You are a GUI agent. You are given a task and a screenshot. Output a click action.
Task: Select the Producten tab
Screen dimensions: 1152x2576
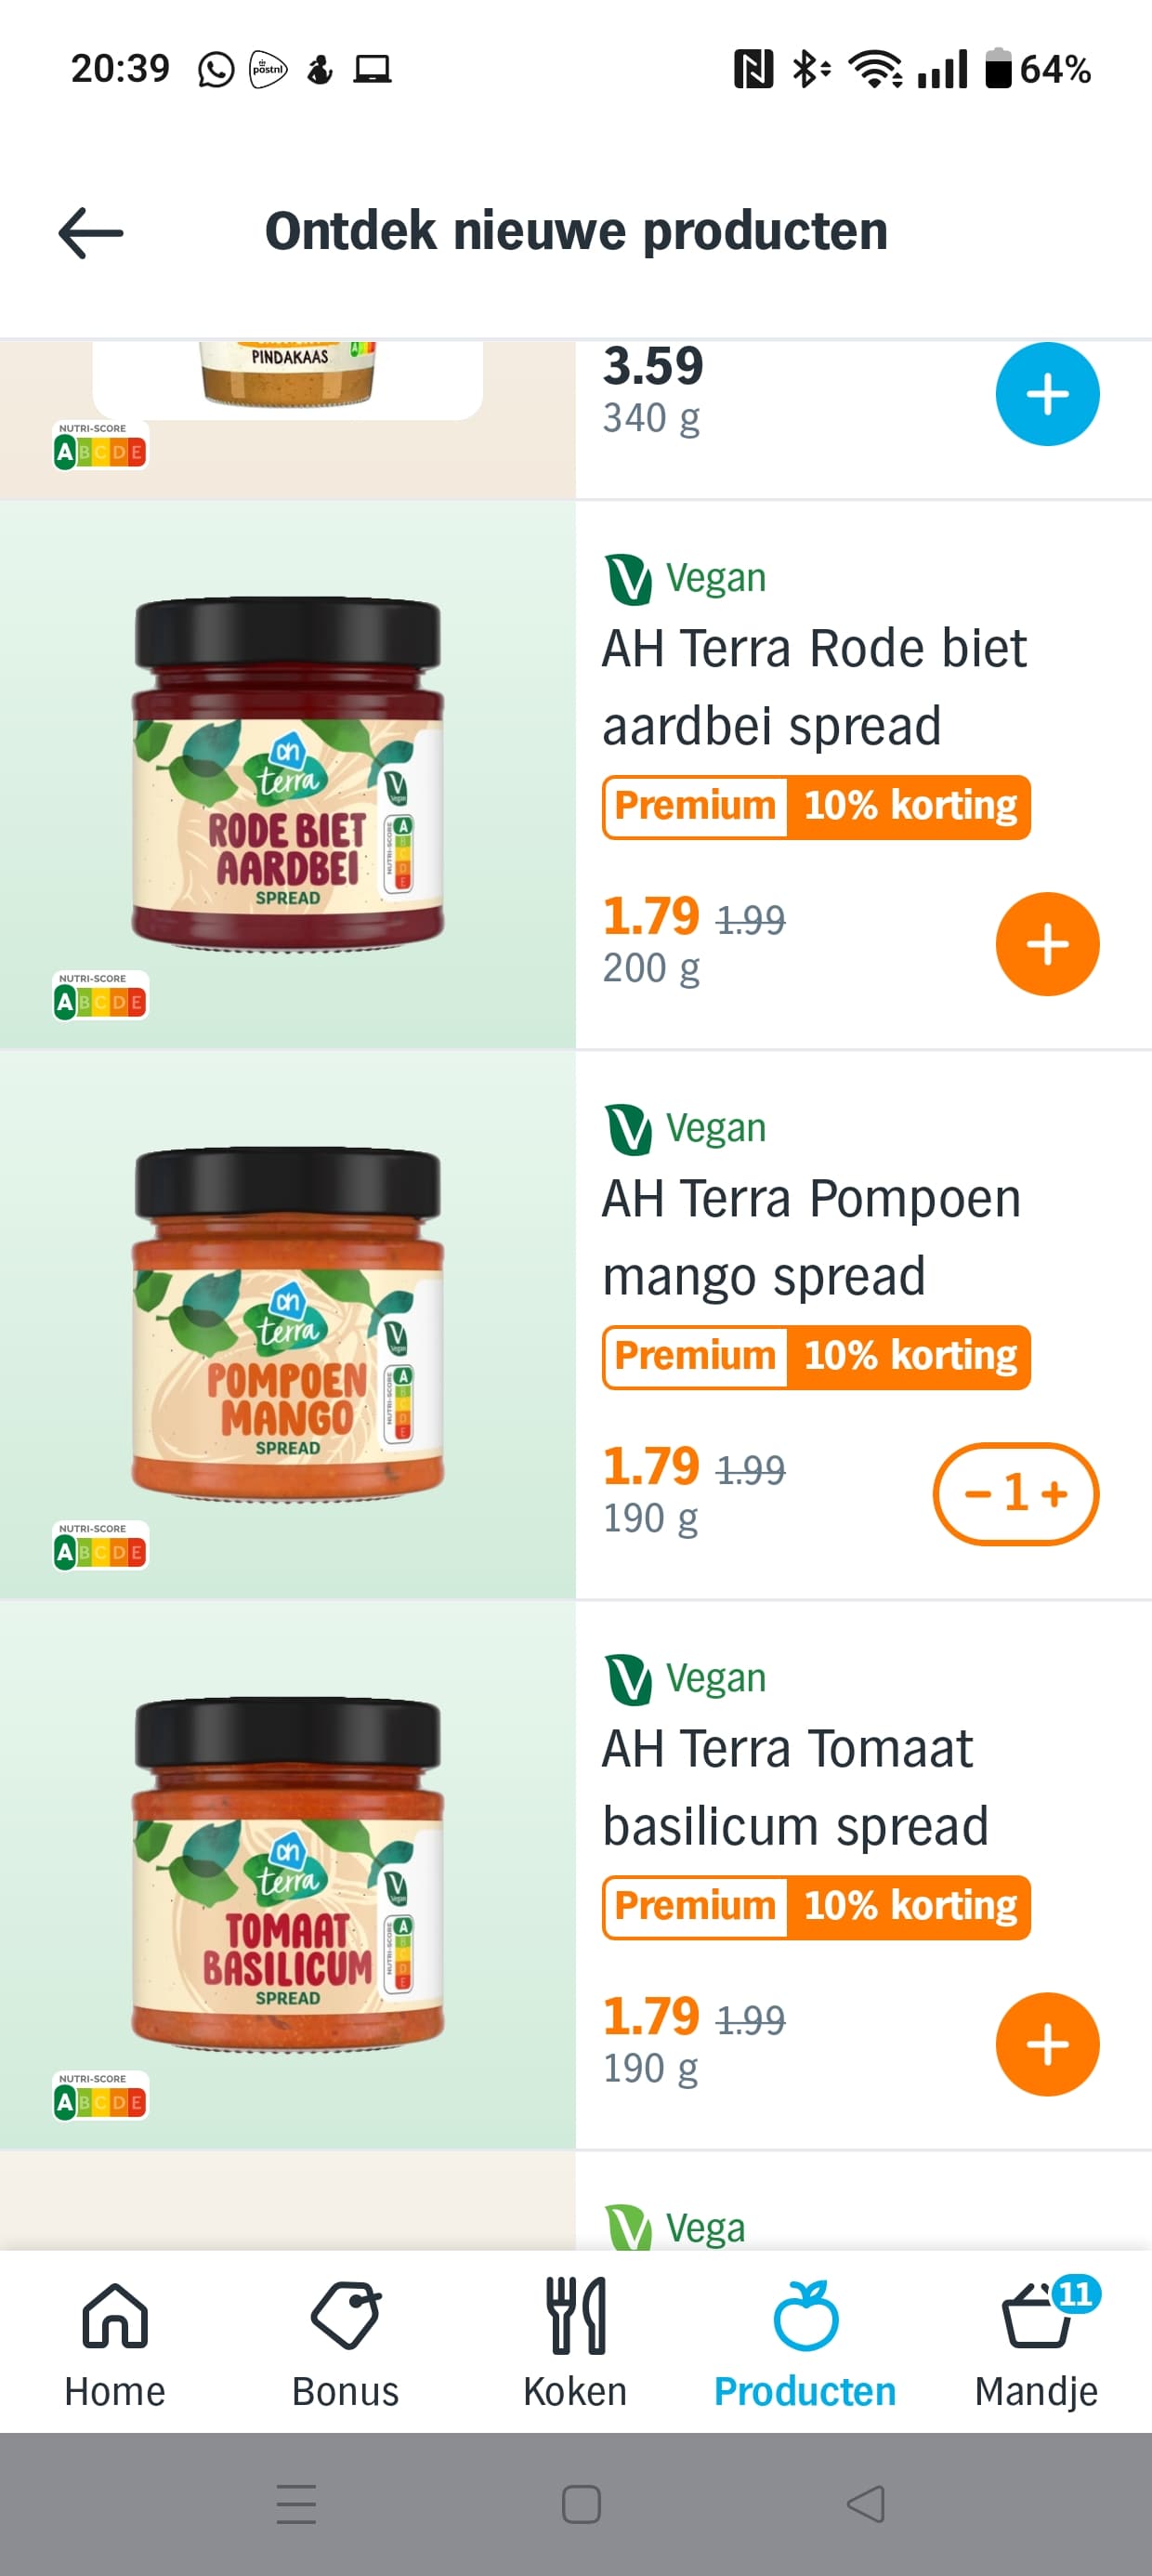pyautogui.click(x=805, y=2342)
